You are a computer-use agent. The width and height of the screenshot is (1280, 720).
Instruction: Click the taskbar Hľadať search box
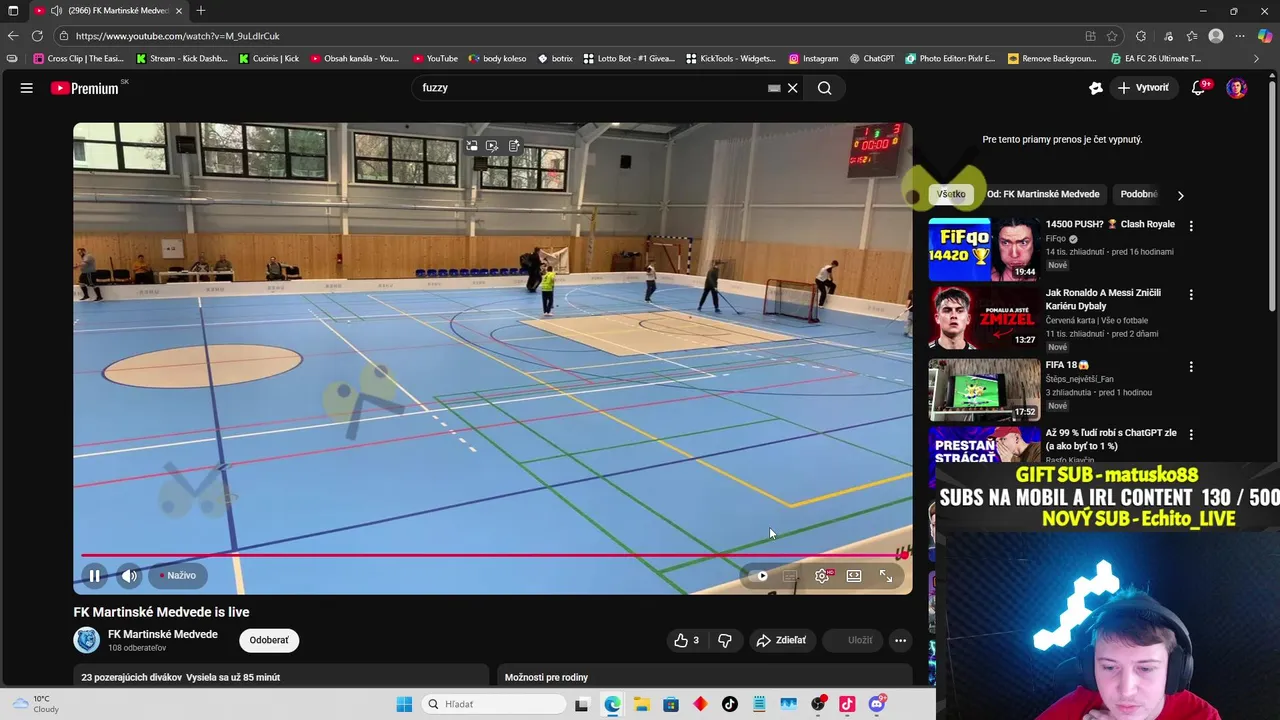pyautogui.click(x=494, y=704)
